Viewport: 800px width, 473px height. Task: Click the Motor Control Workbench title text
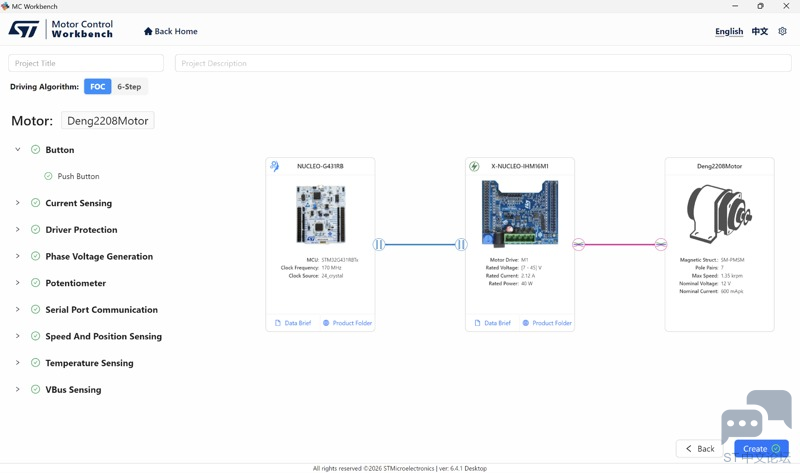pos(82,29)
